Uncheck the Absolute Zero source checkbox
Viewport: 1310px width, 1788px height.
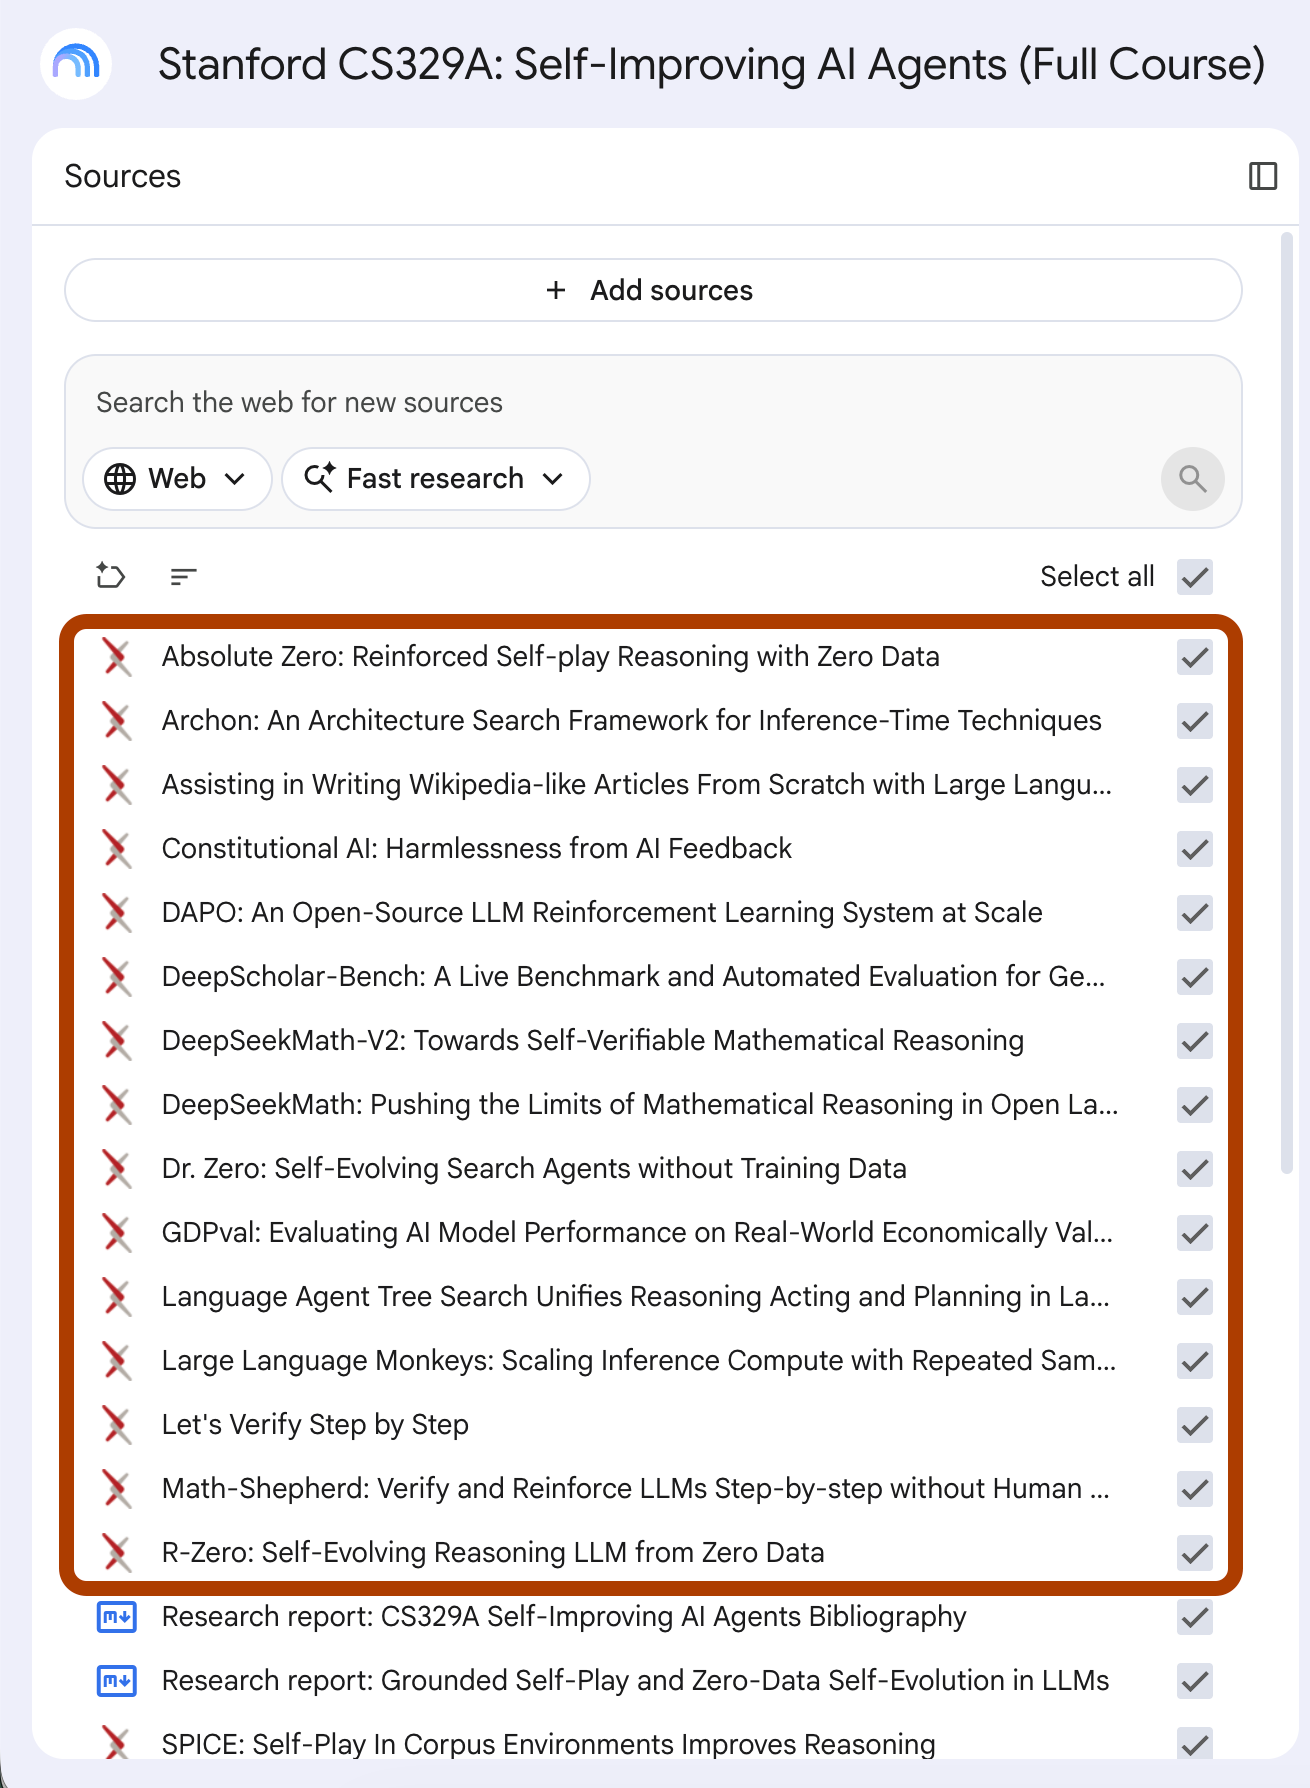[x=1195, y=657]
